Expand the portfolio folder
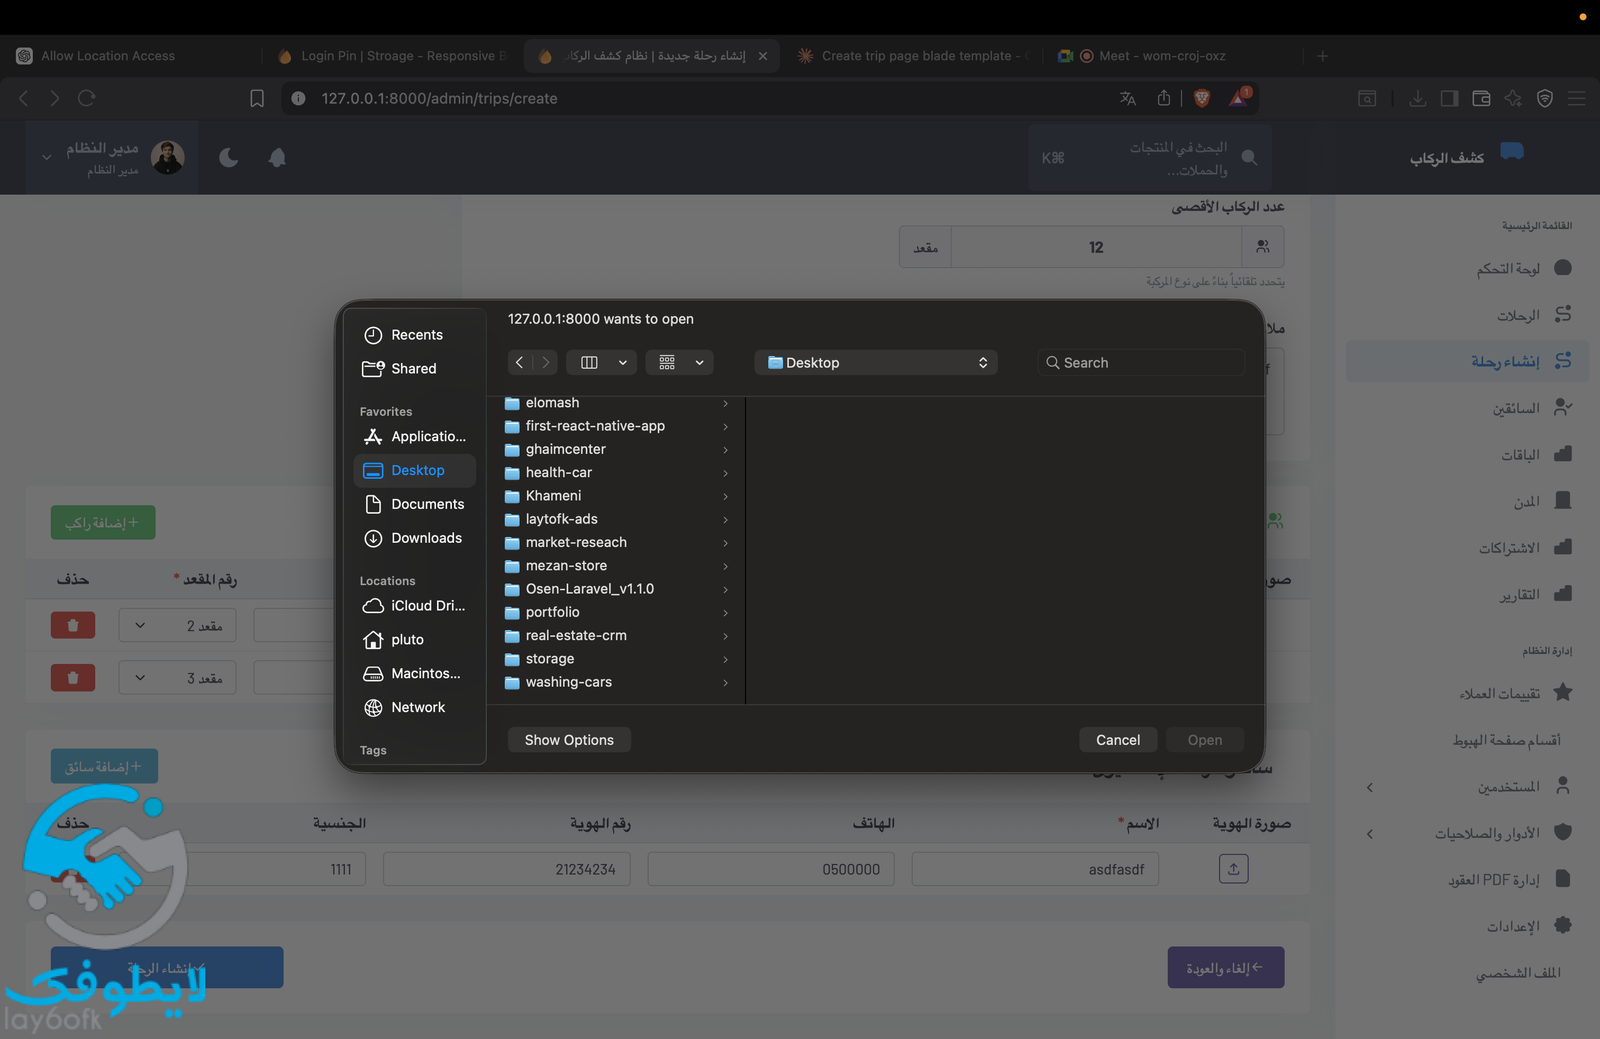Image resolution: width=1600 pixels, height=1039 pixels. coord(725,613)
